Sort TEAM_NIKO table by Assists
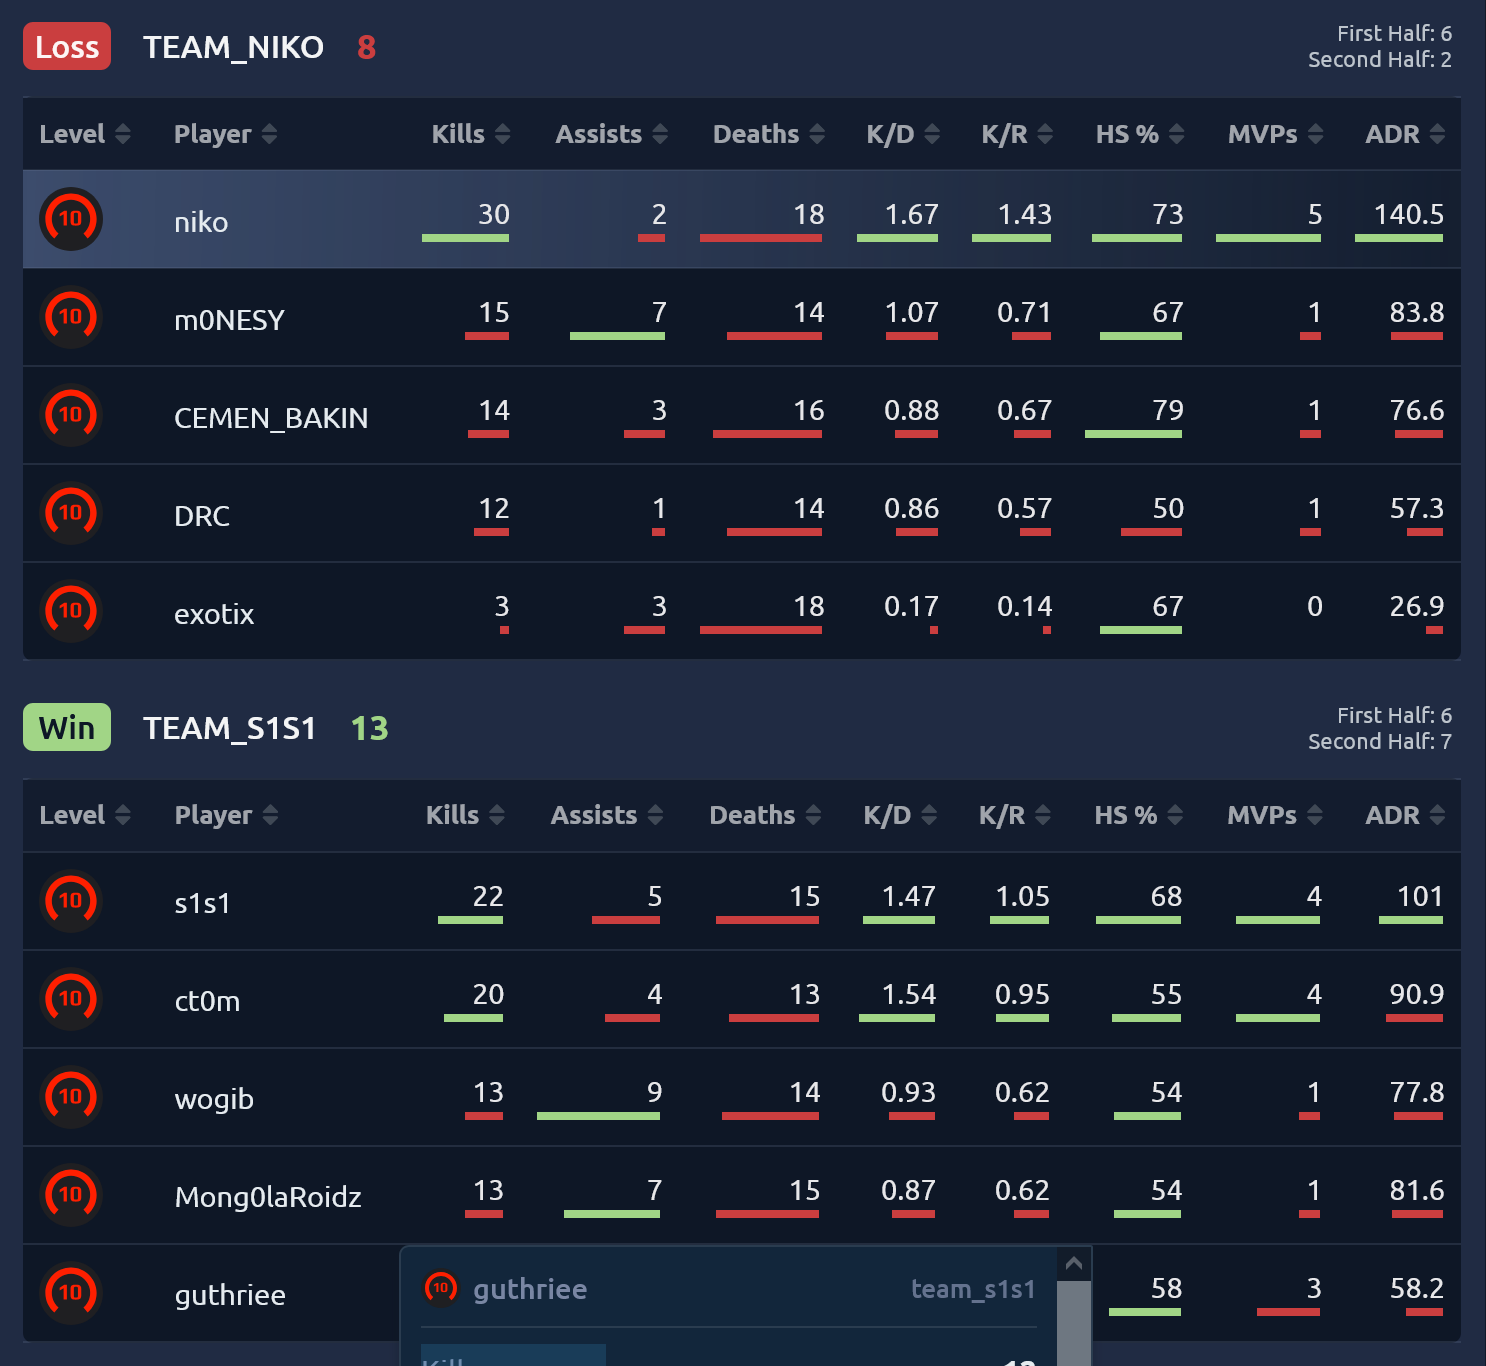1486x1366 pixels. (612, 134)
